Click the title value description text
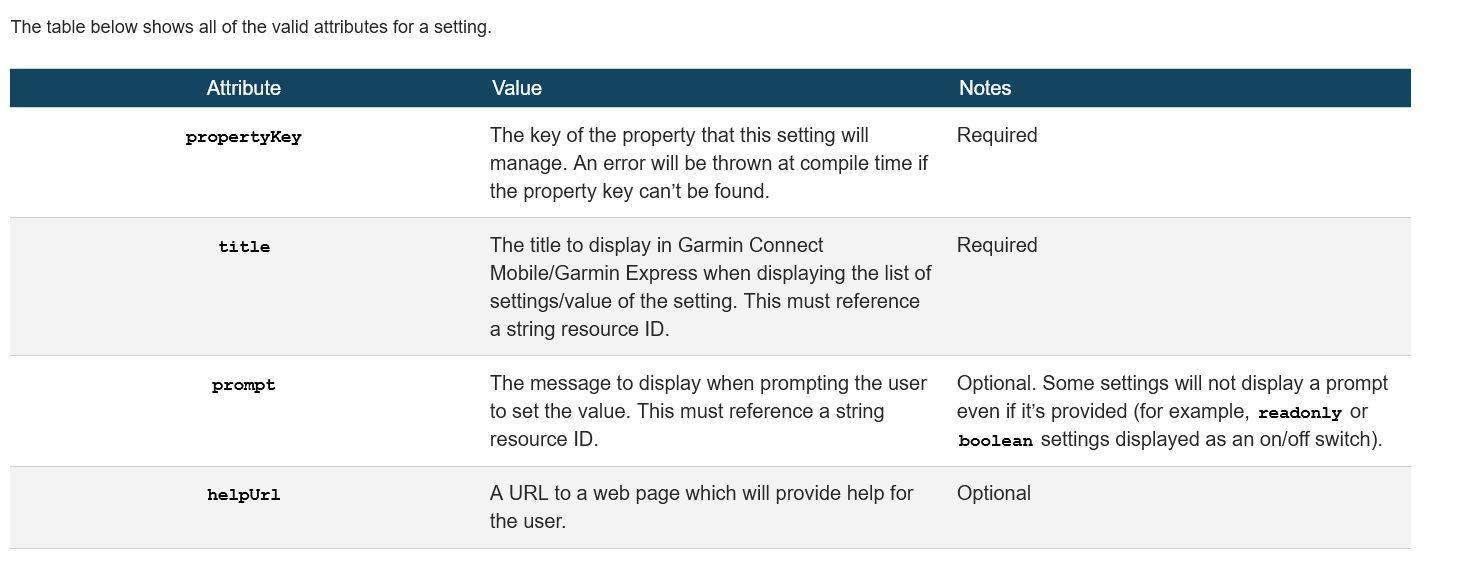The width and height of the screenshot is (1460, 562). (710, 287)
